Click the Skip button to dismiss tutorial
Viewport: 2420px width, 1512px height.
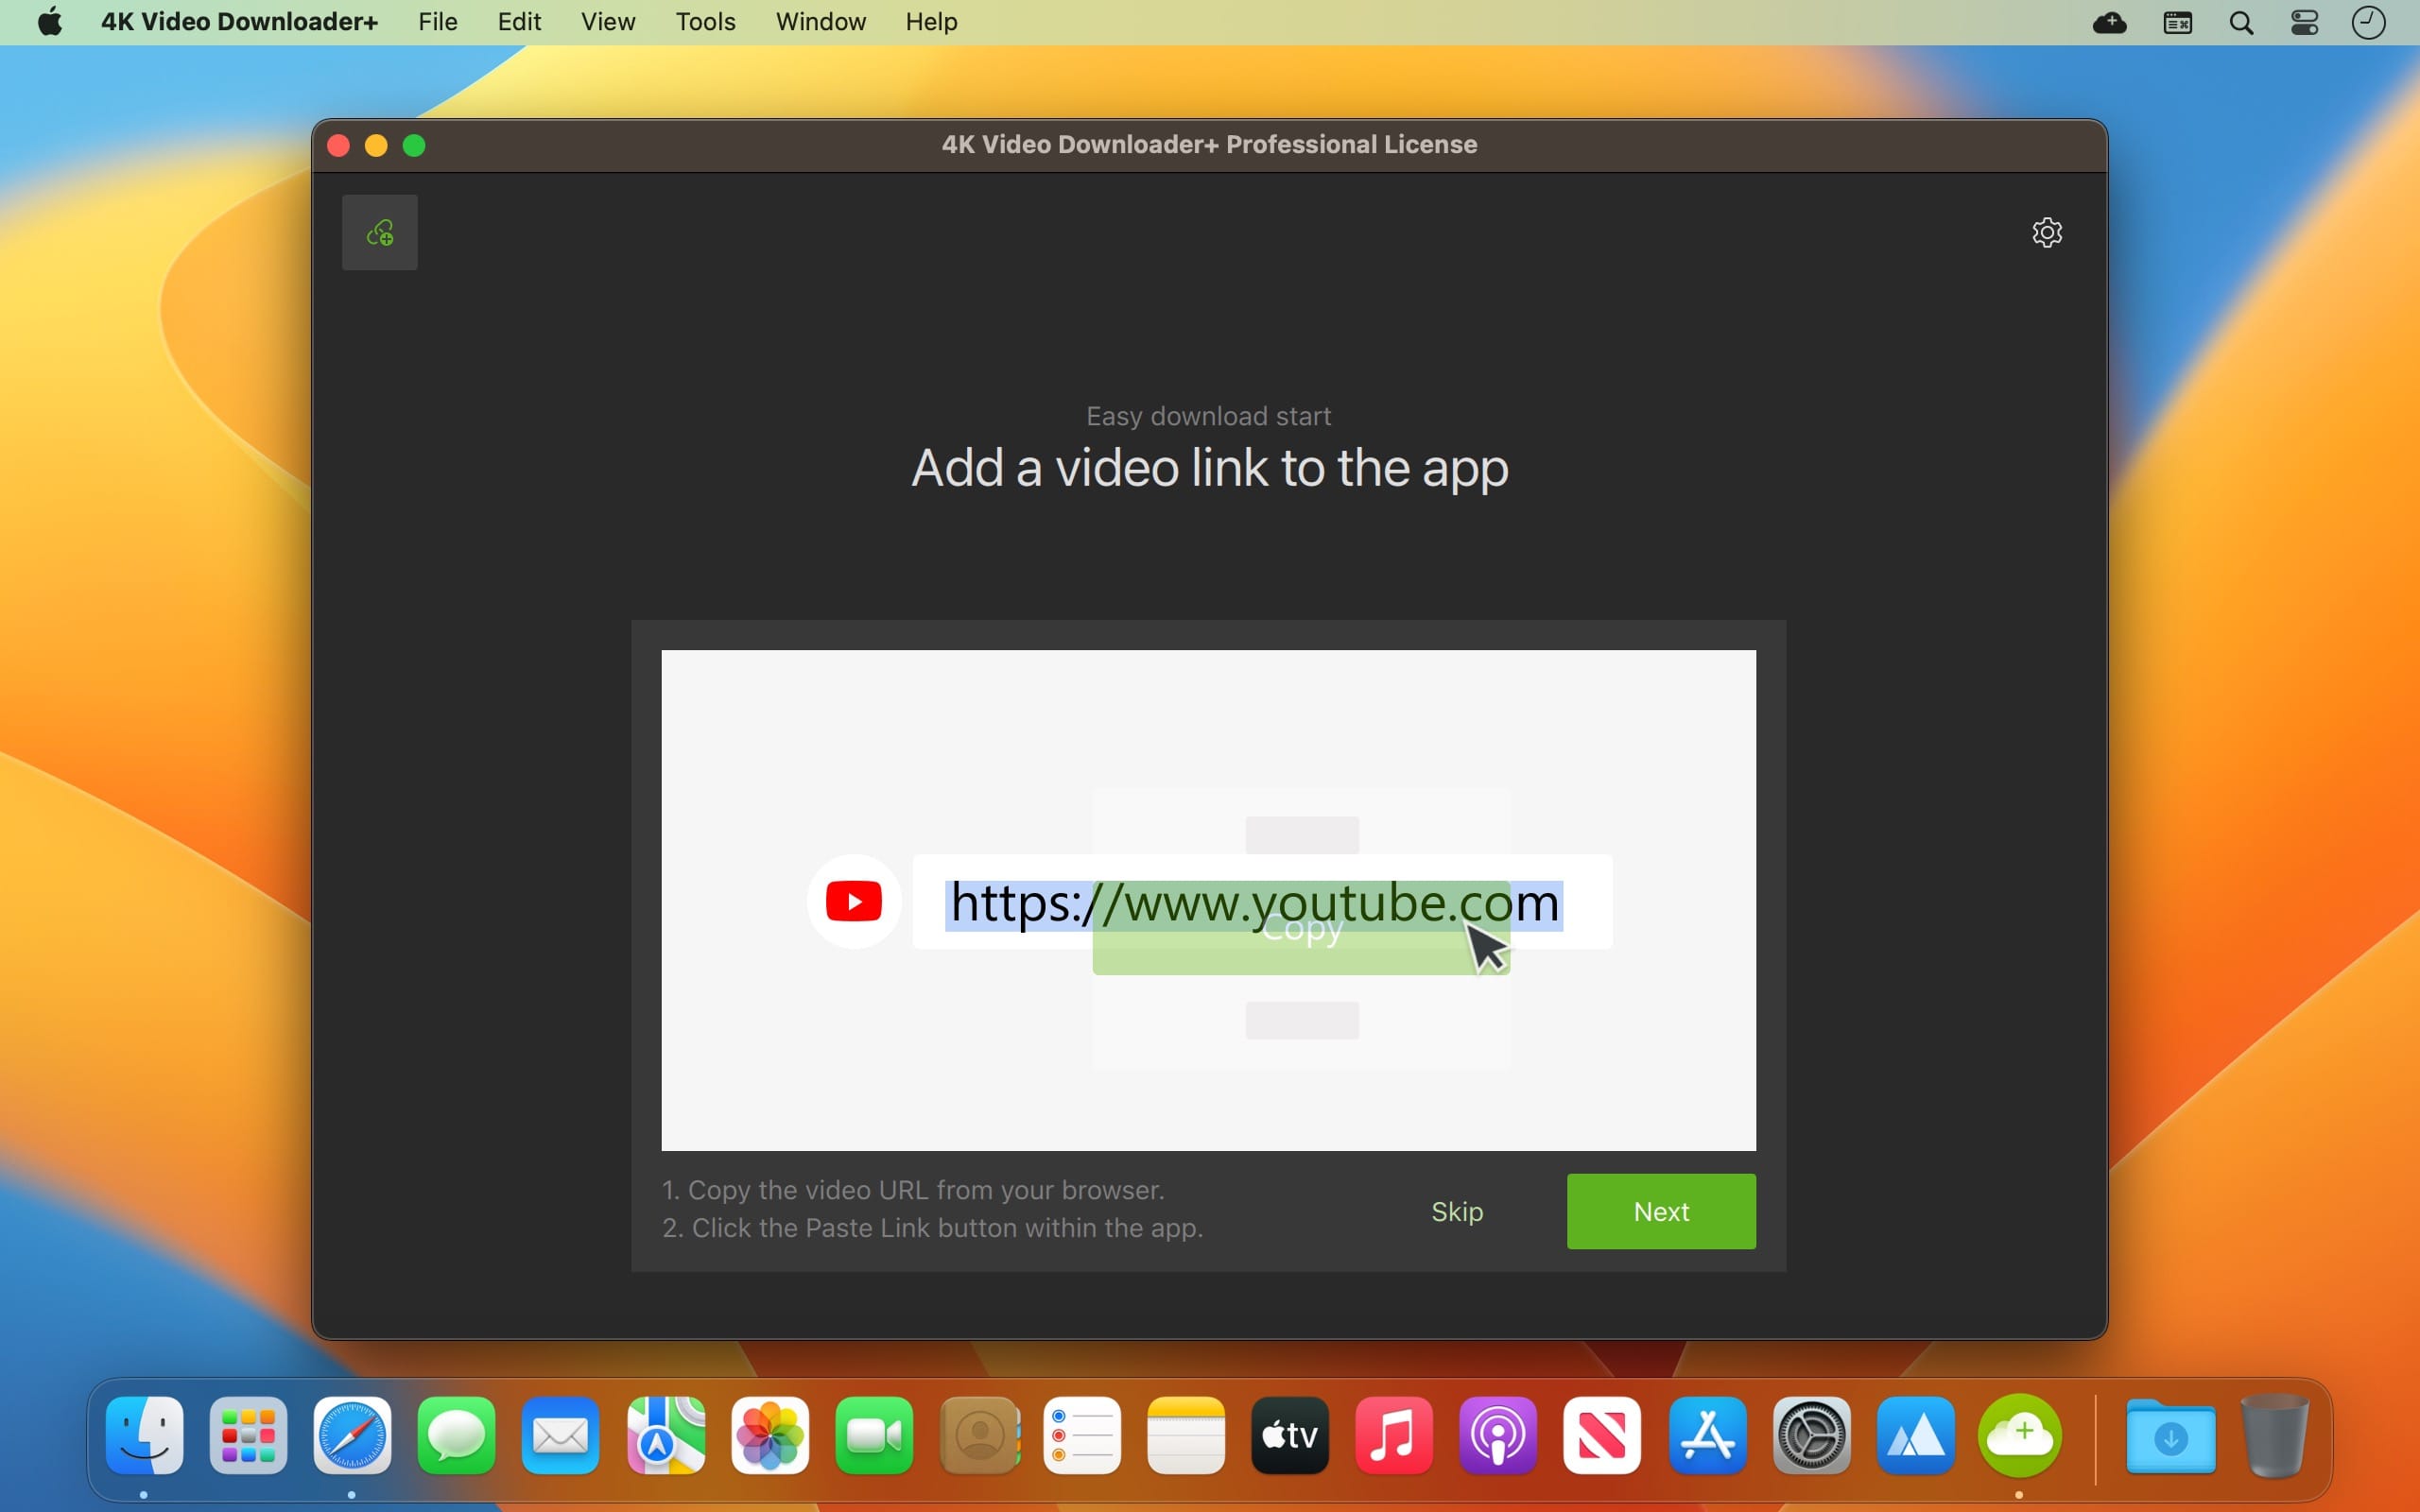1457,1209
